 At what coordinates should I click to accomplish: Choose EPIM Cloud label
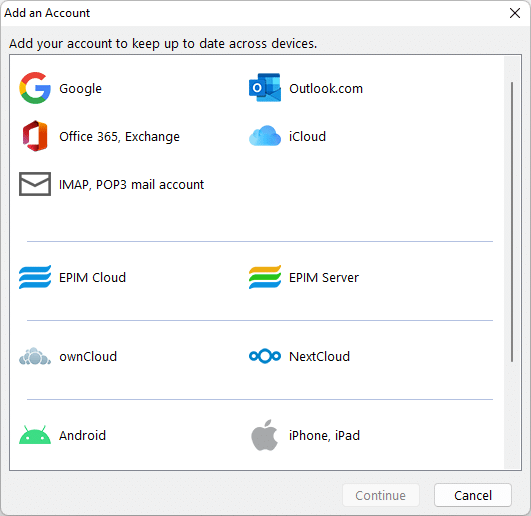[92, 278]
